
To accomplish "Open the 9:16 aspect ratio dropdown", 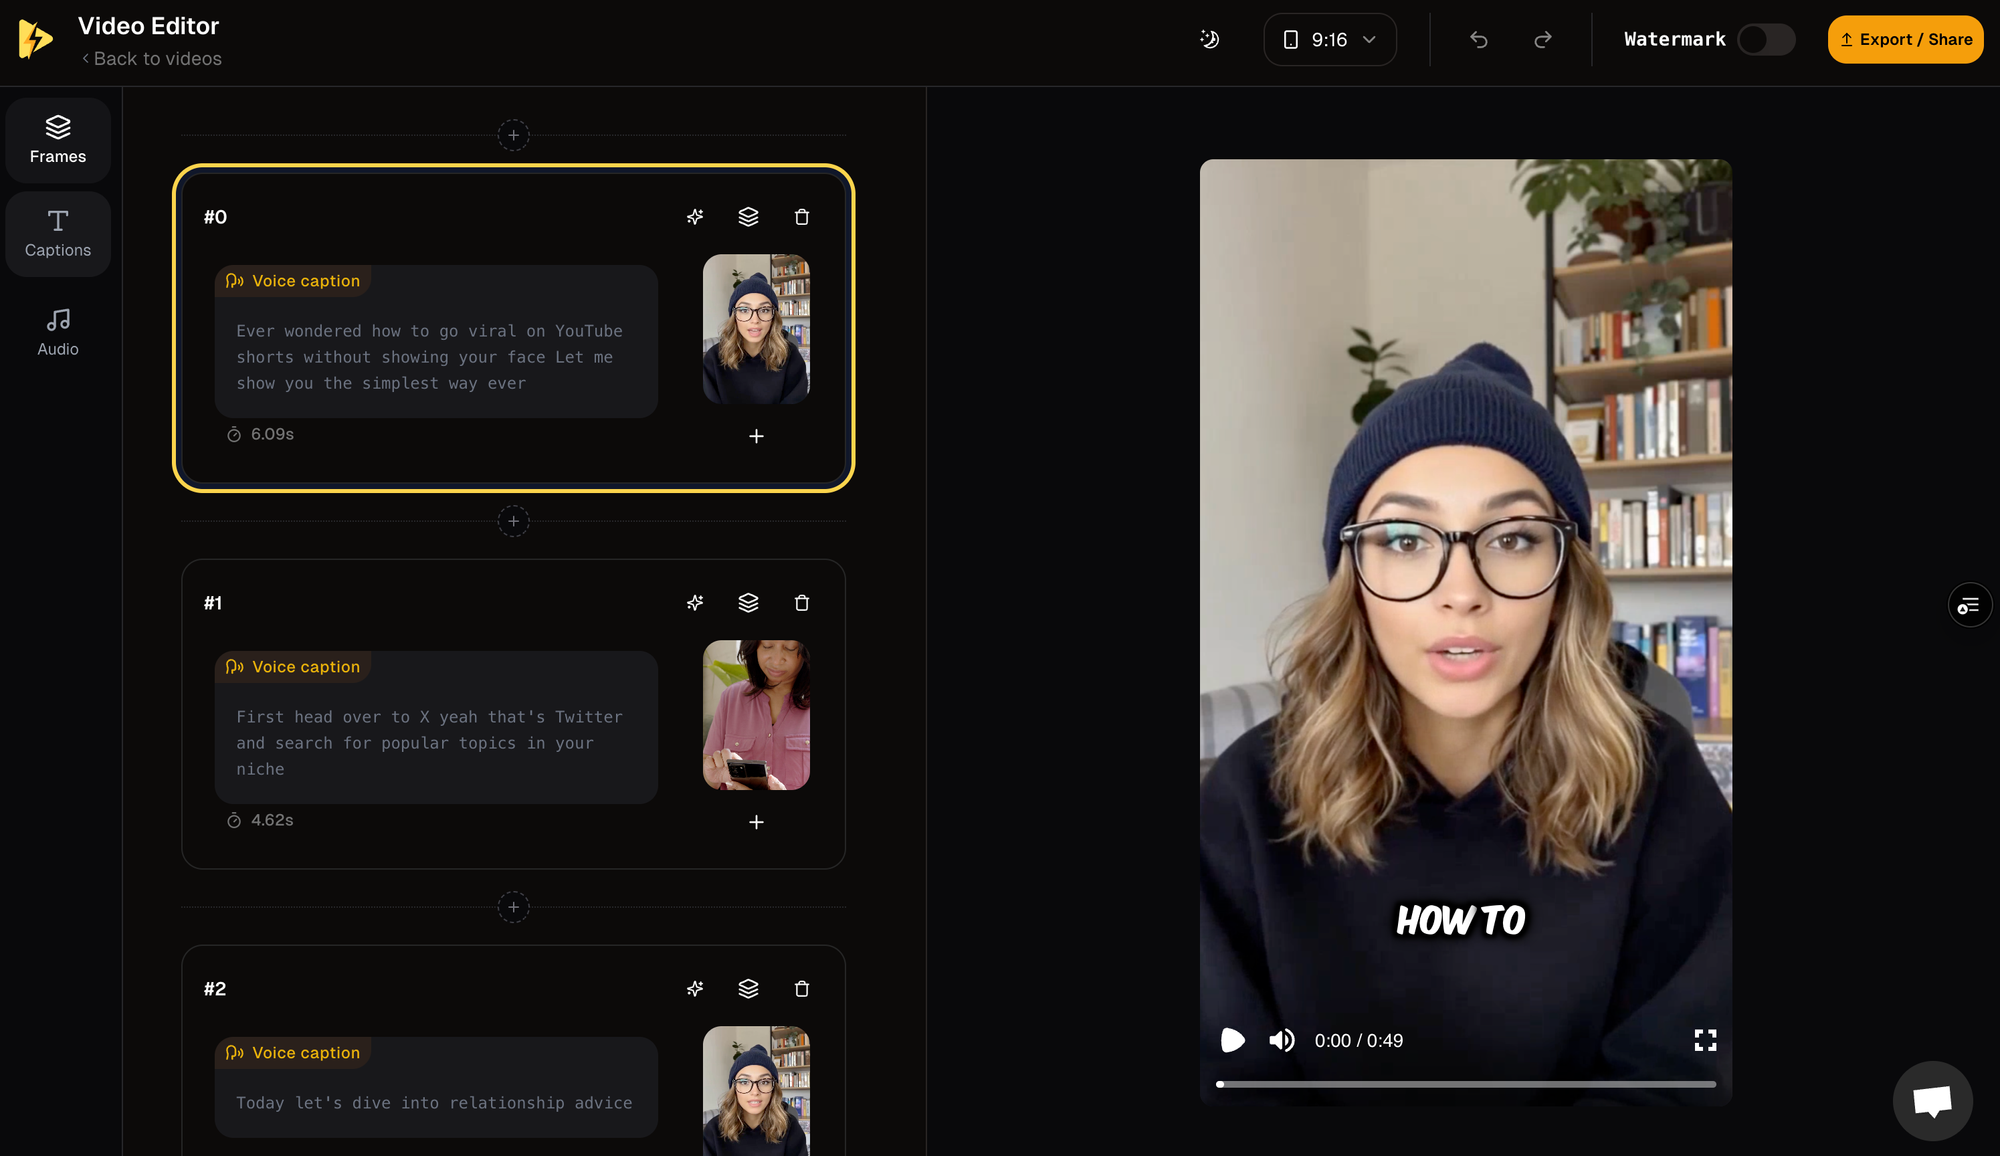I will [1330, 40].
